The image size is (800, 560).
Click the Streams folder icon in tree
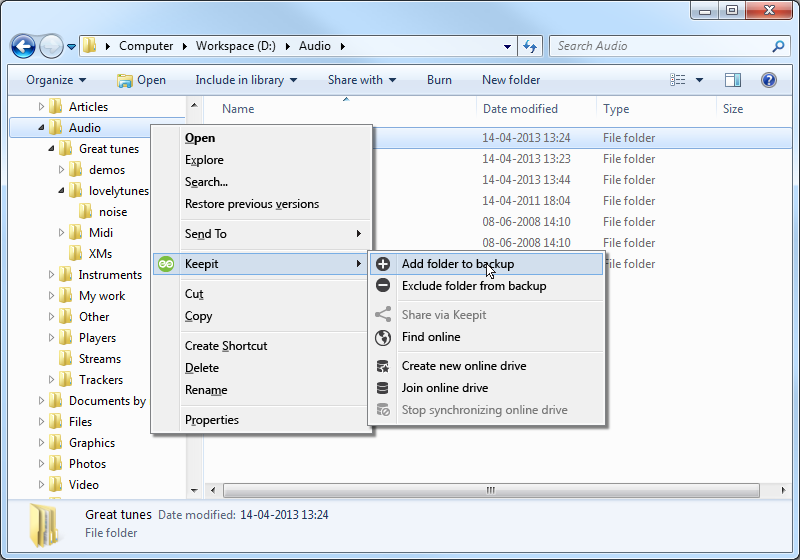click(x=65, y=359)
